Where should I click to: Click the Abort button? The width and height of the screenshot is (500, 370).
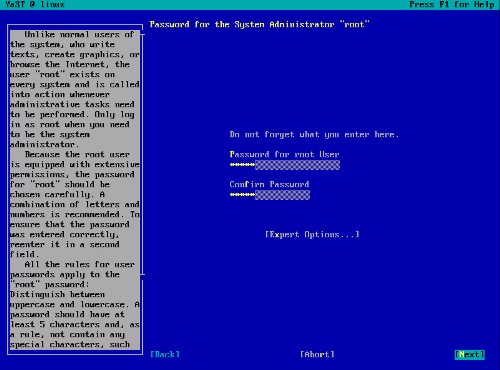(x=317, y=354)
